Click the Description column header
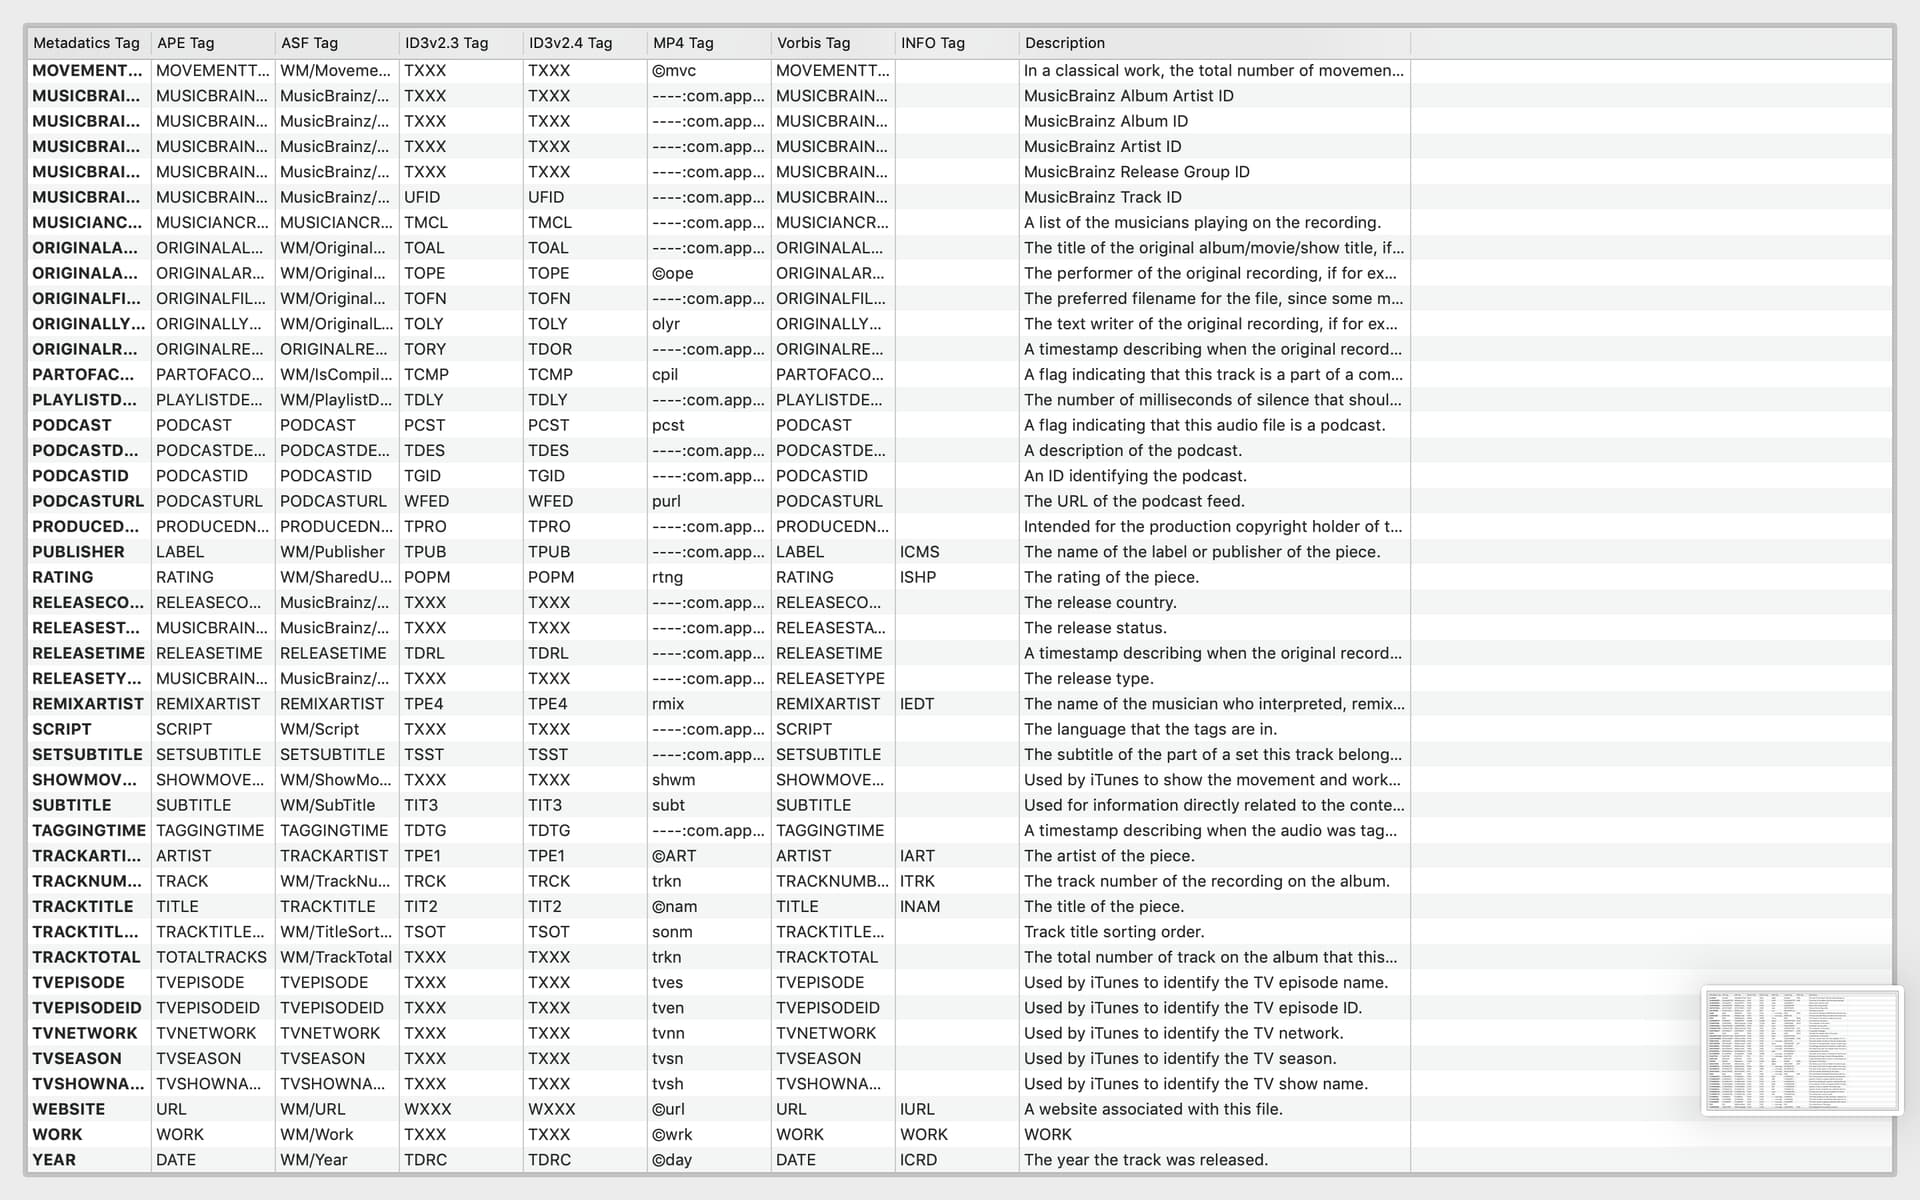The width and height of the screenshot is (1920, 1200). click(1065, 43)
